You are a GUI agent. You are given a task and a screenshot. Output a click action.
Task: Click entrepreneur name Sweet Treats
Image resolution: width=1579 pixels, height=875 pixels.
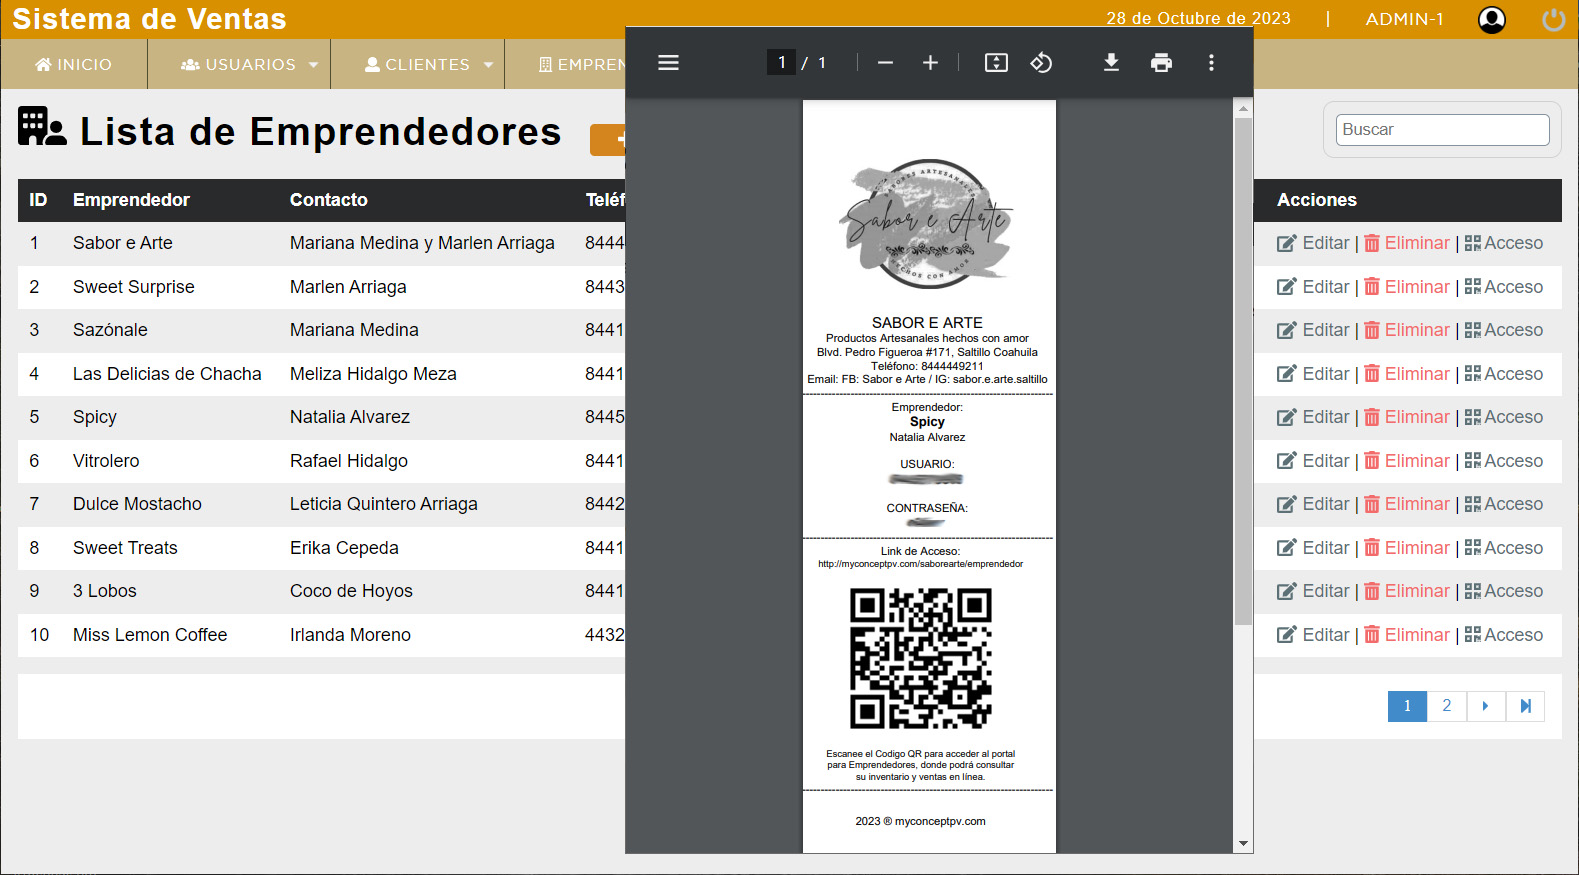pyautogui.click(x=125, y=548)
